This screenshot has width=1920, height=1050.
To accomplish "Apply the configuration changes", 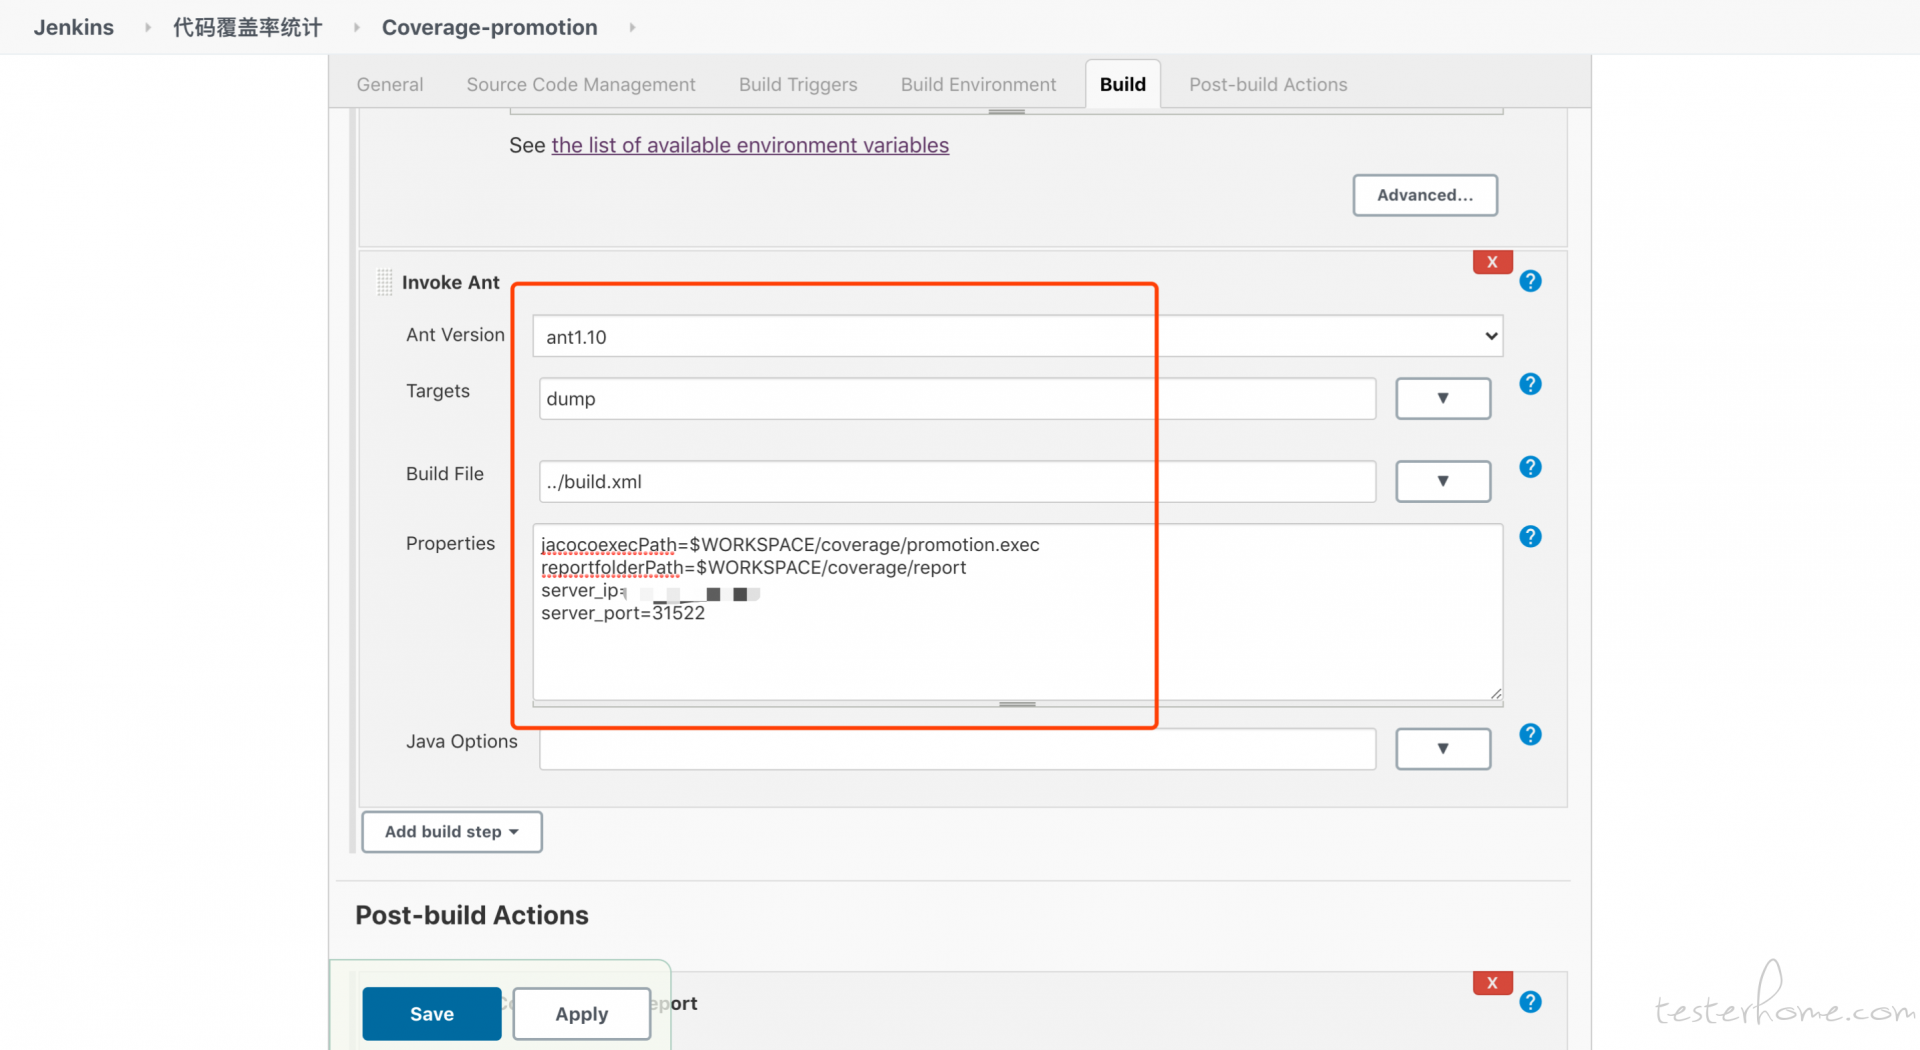I will 582,1014.
